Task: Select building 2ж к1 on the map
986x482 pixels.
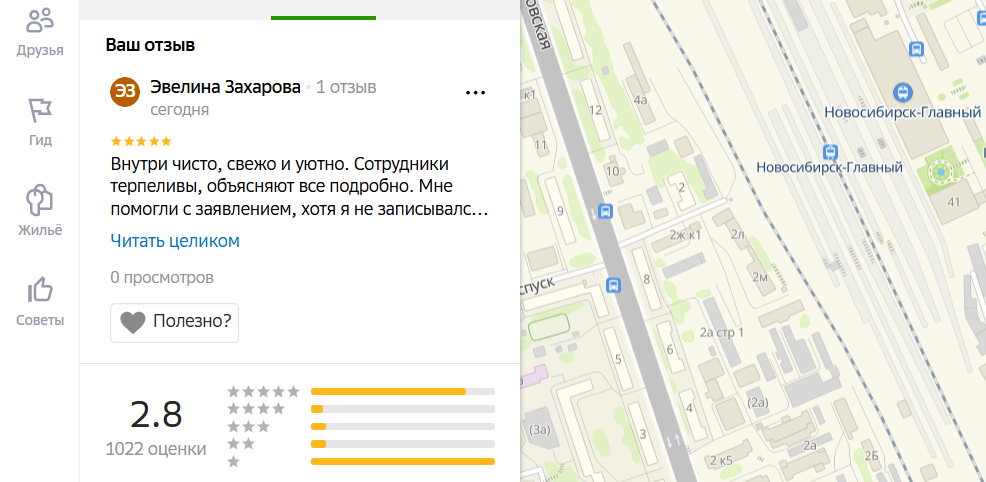Action: [685, 234]
